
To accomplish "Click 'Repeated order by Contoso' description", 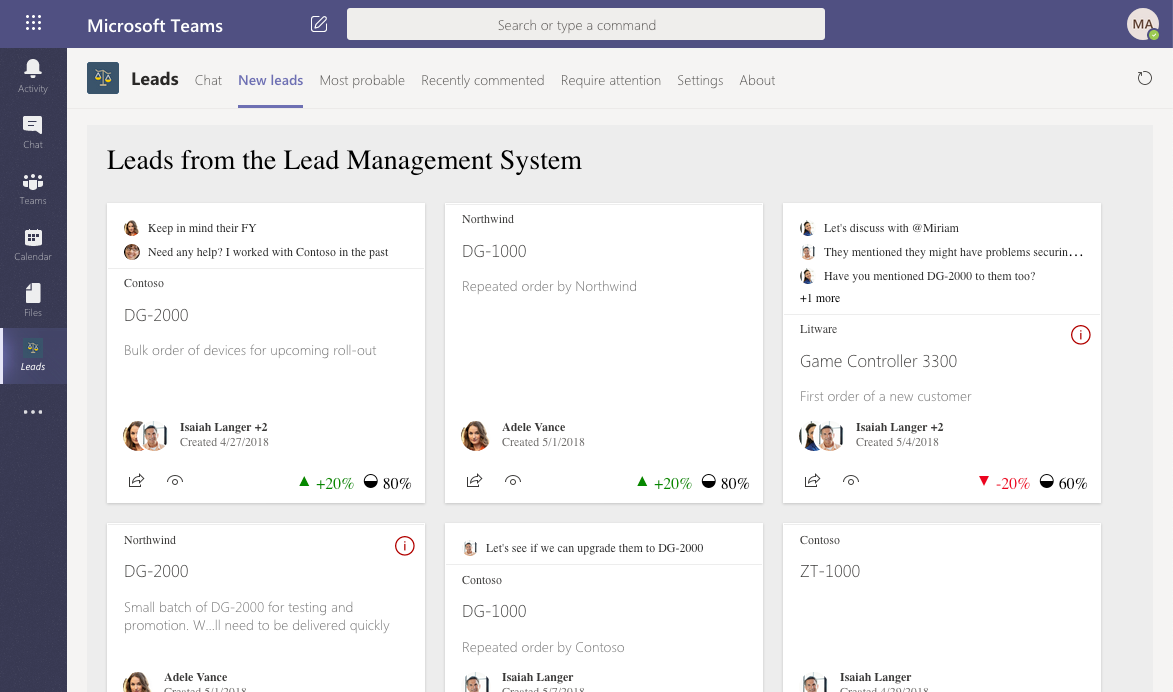I will tap(543, 647).
